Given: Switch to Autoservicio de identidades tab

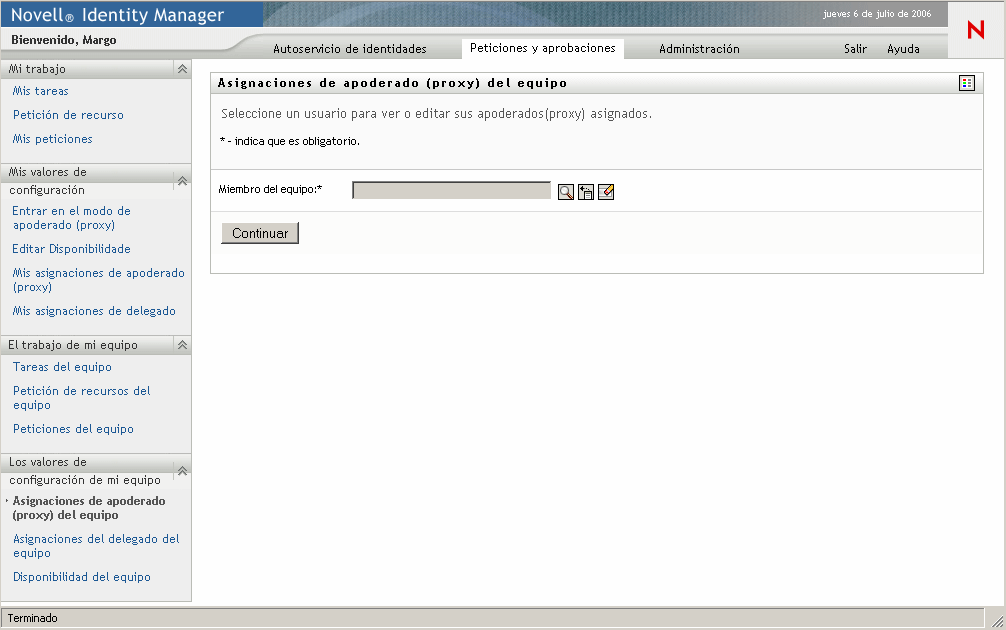Looking at the screenshot, I should (350, 49).
